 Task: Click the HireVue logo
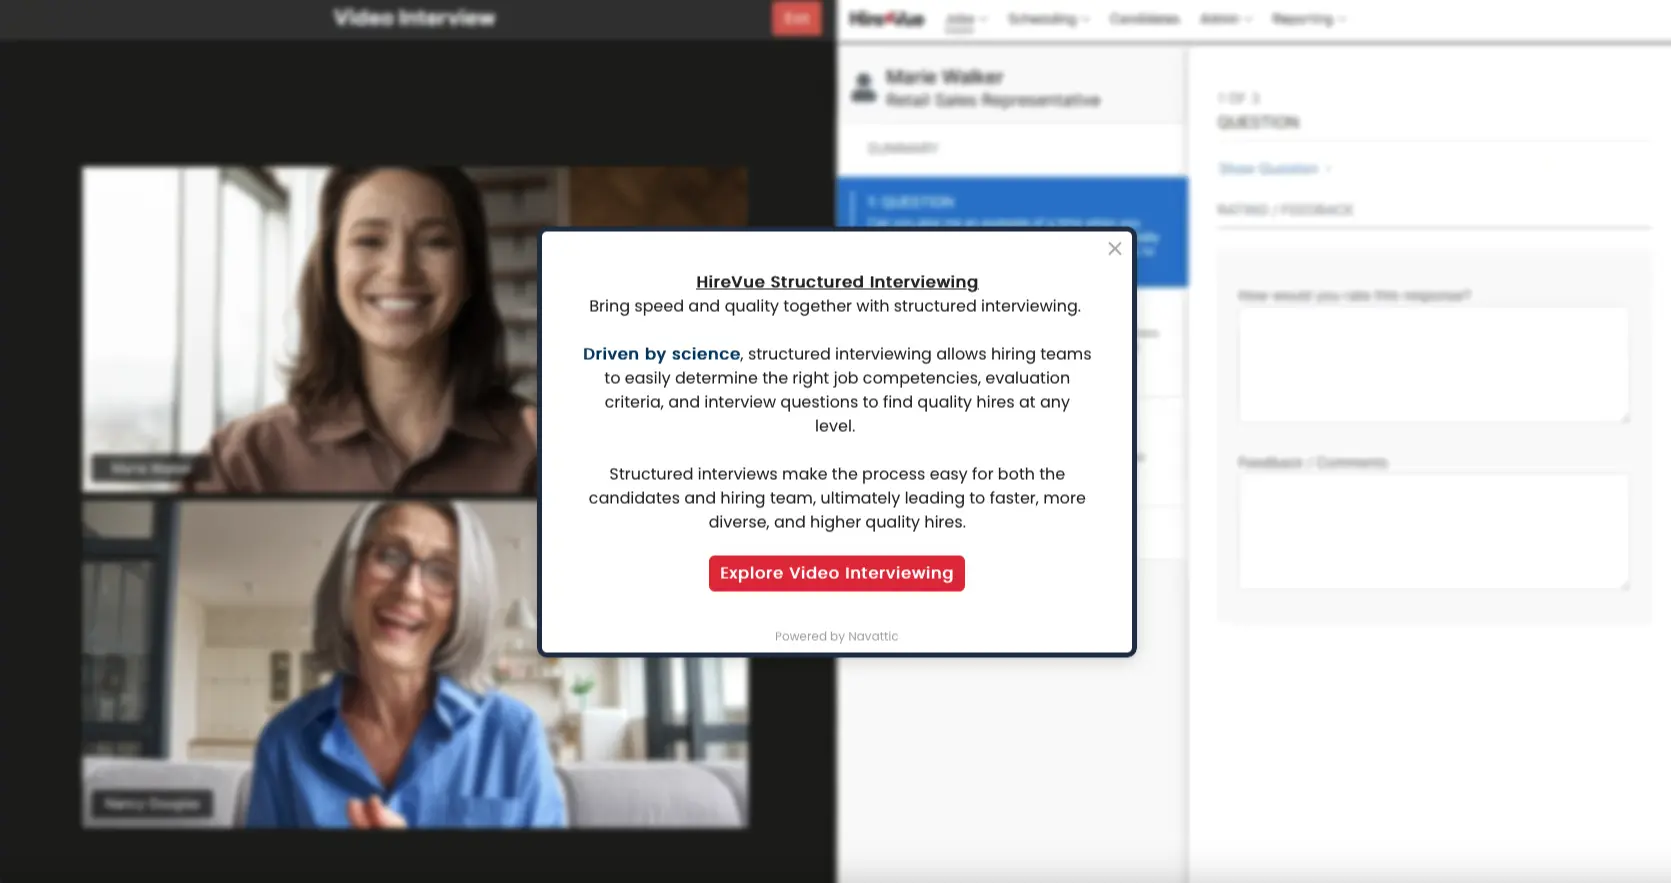[886, 19]
